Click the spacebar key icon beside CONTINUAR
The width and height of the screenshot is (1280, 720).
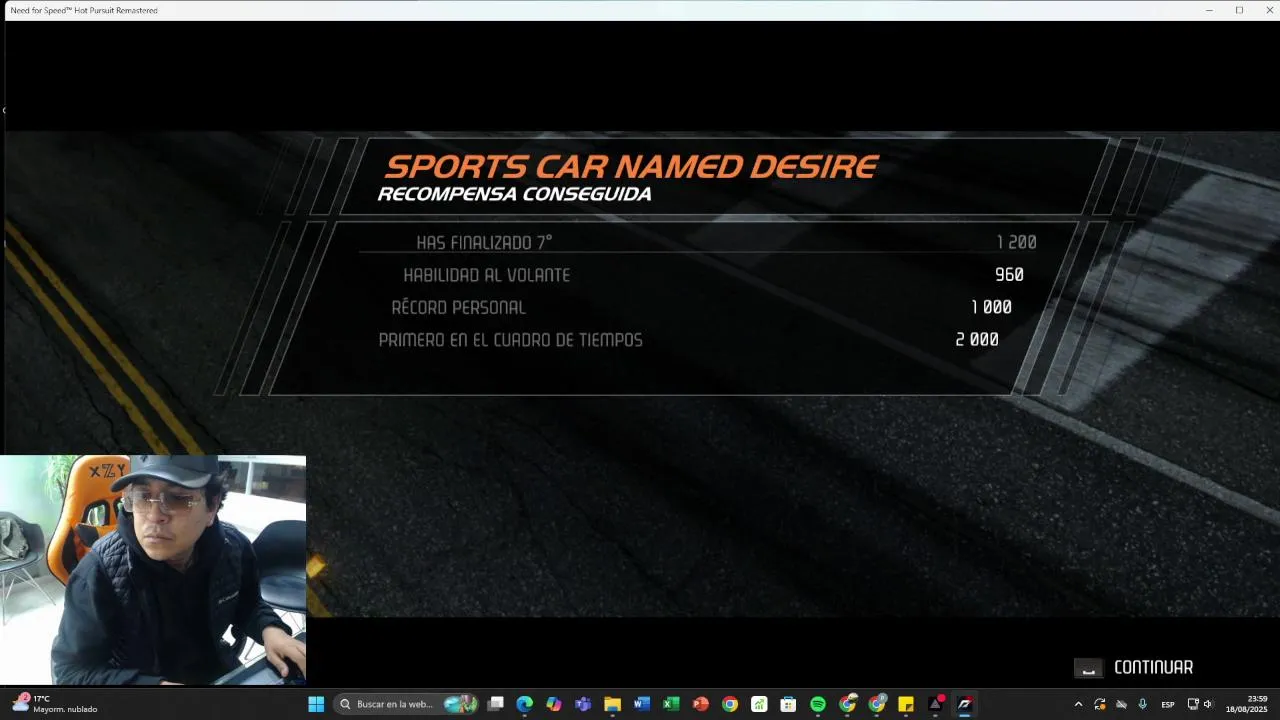tap(1088, 668)
